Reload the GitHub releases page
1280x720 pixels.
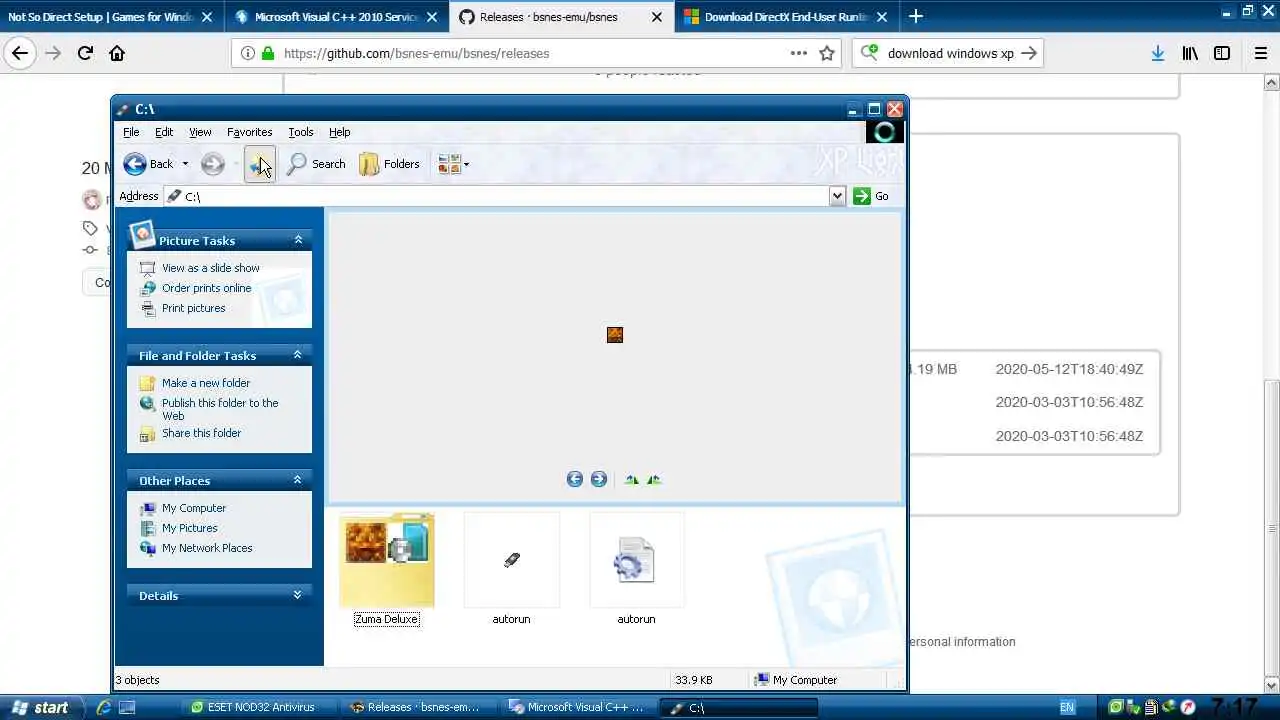click(85, 53)
